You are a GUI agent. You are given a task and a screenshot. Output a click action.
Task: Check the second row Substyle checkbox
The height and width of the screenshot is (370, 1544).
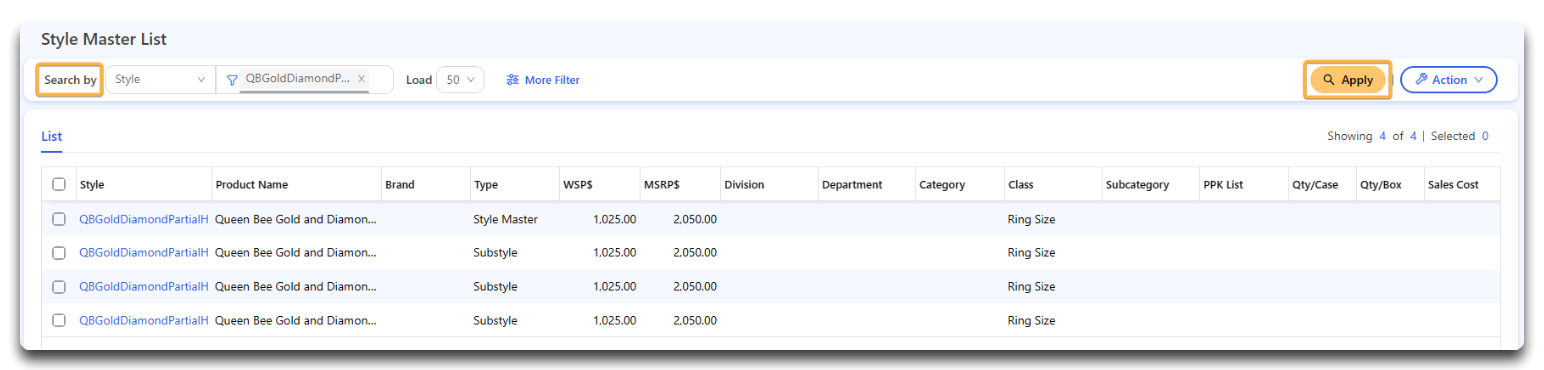[x=59, y=253]
